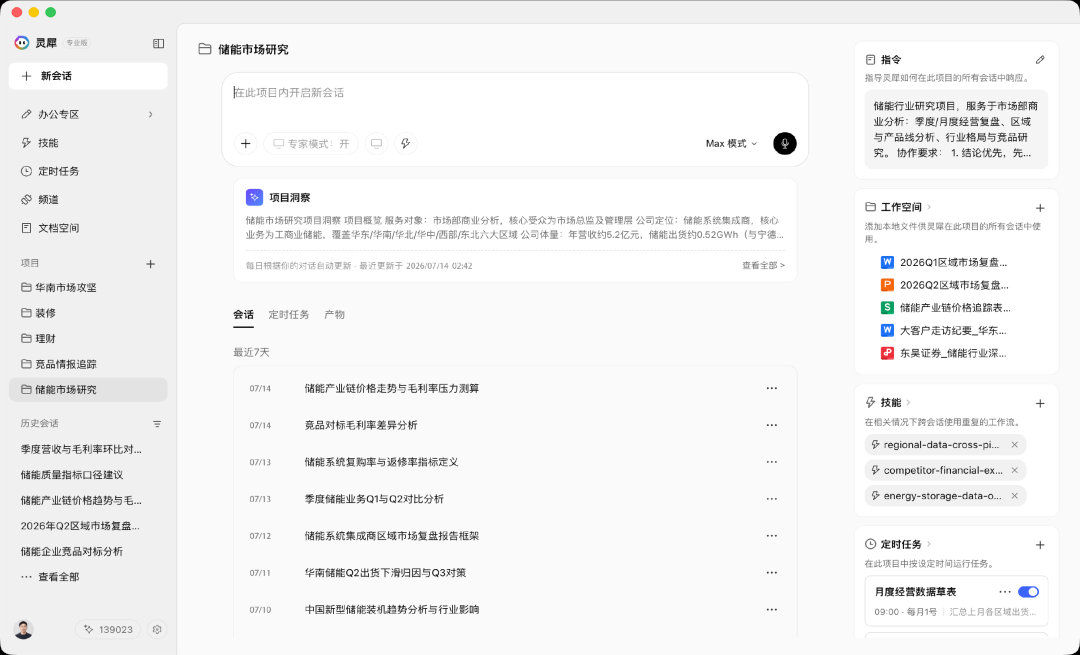Expand the 技能 panel chevron
1080x655 pixels.
click(x=908, y=402)
